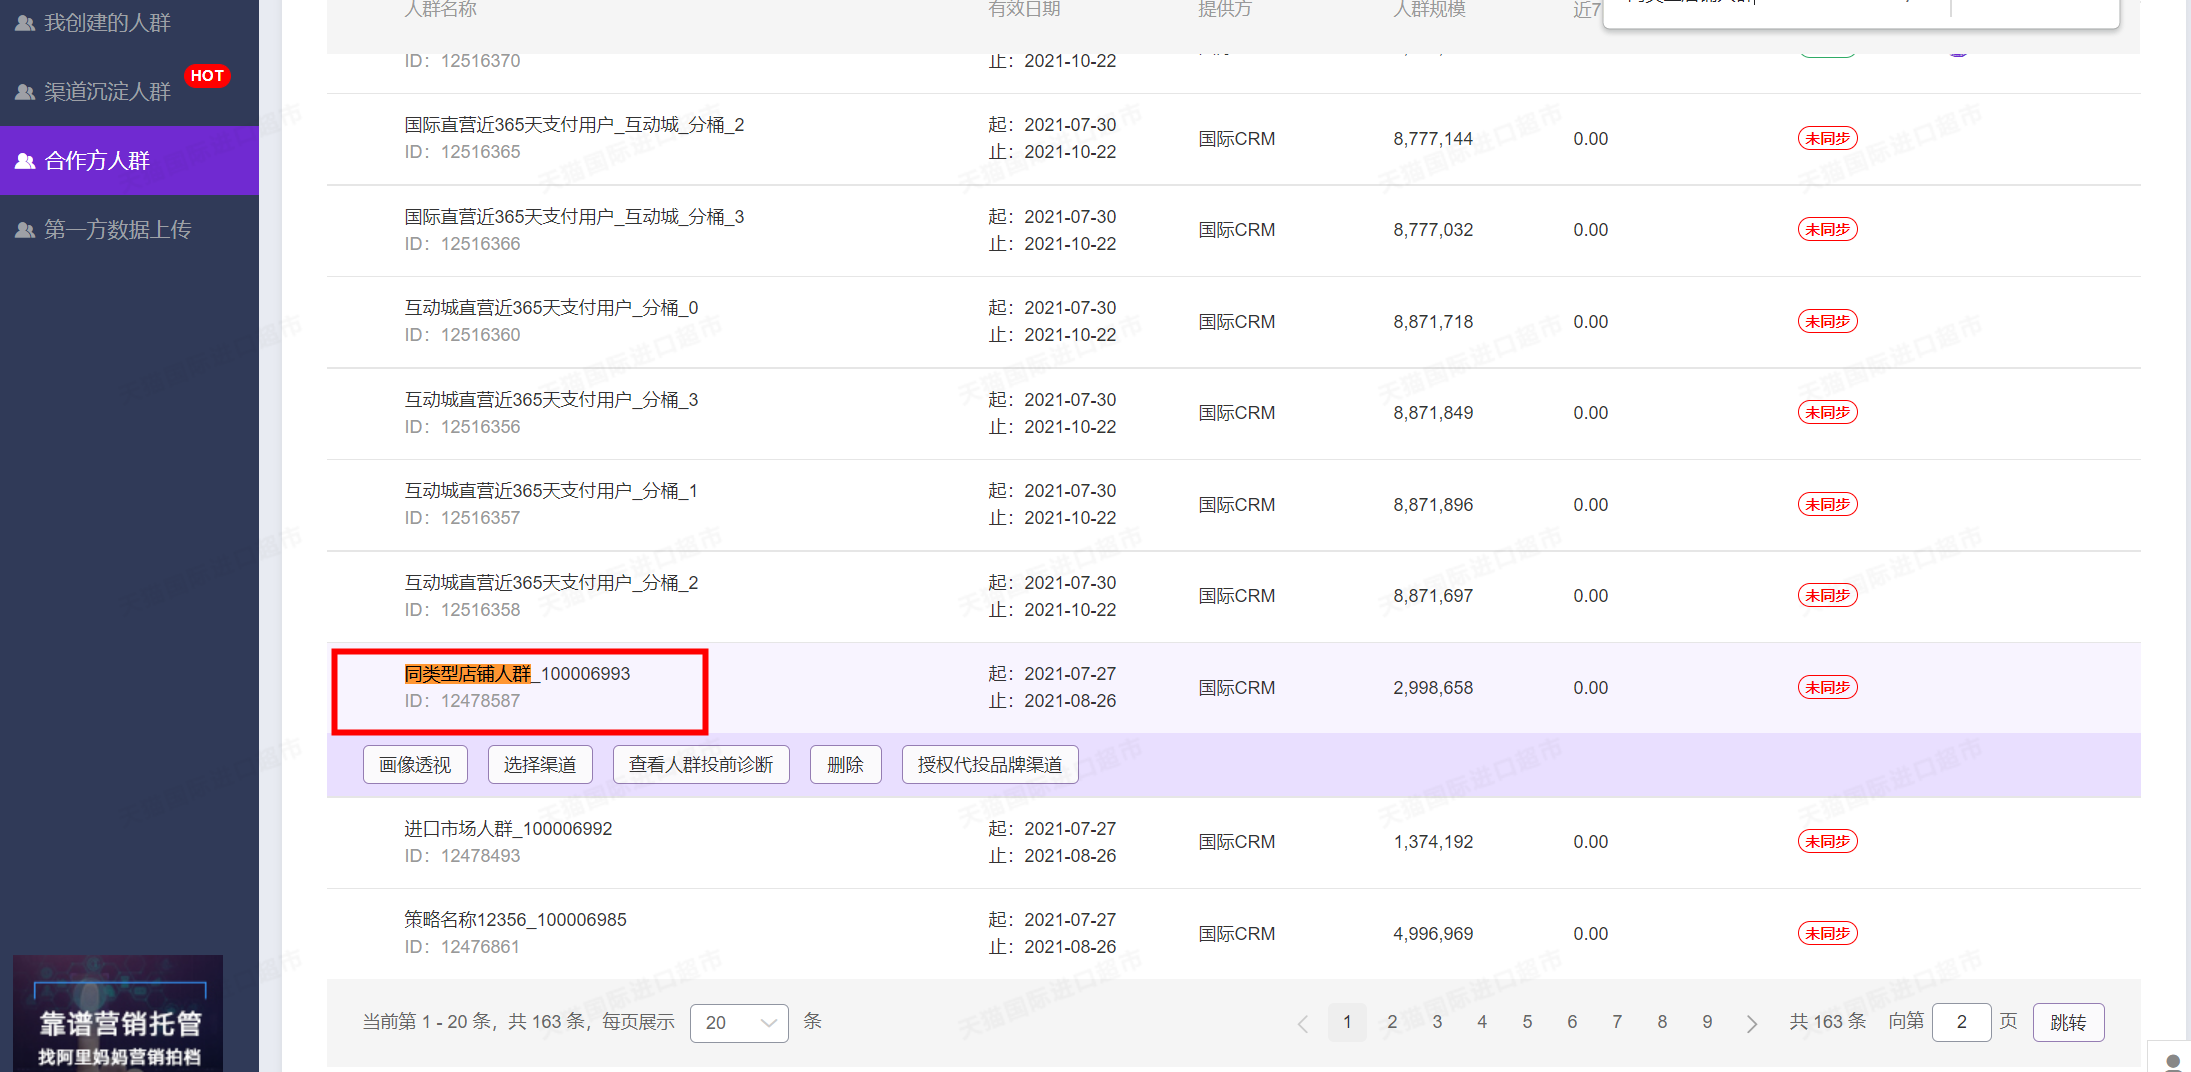Click 未同步 badge for crowd ID 12516365
The image size is (2191, 1072).
pos(1827,139)
